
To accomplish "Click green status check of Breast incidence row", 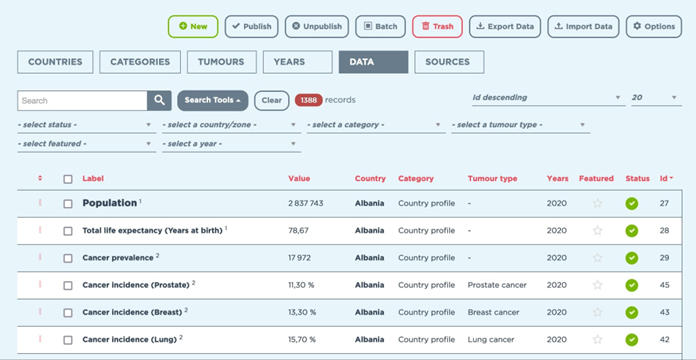I will pos(632,313).
